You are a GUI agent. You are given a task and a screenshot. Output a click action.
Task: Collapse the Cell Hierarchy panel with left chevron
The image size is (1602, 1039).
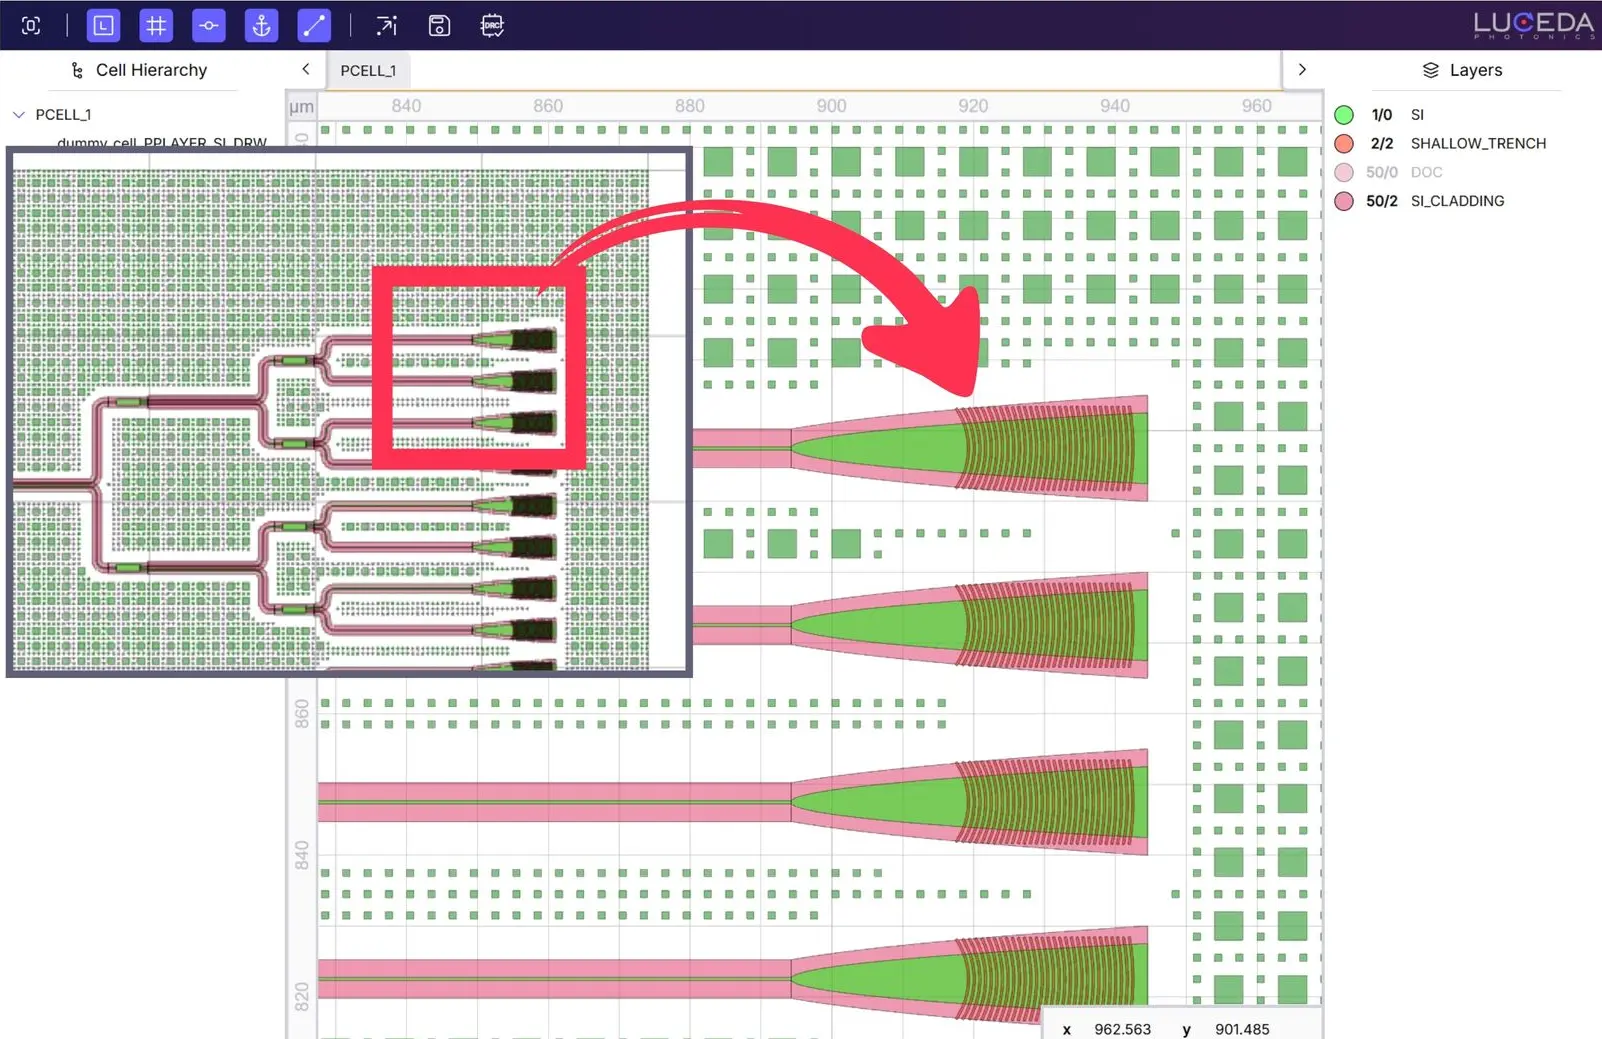pyautogui.click(x=306, y=69)
